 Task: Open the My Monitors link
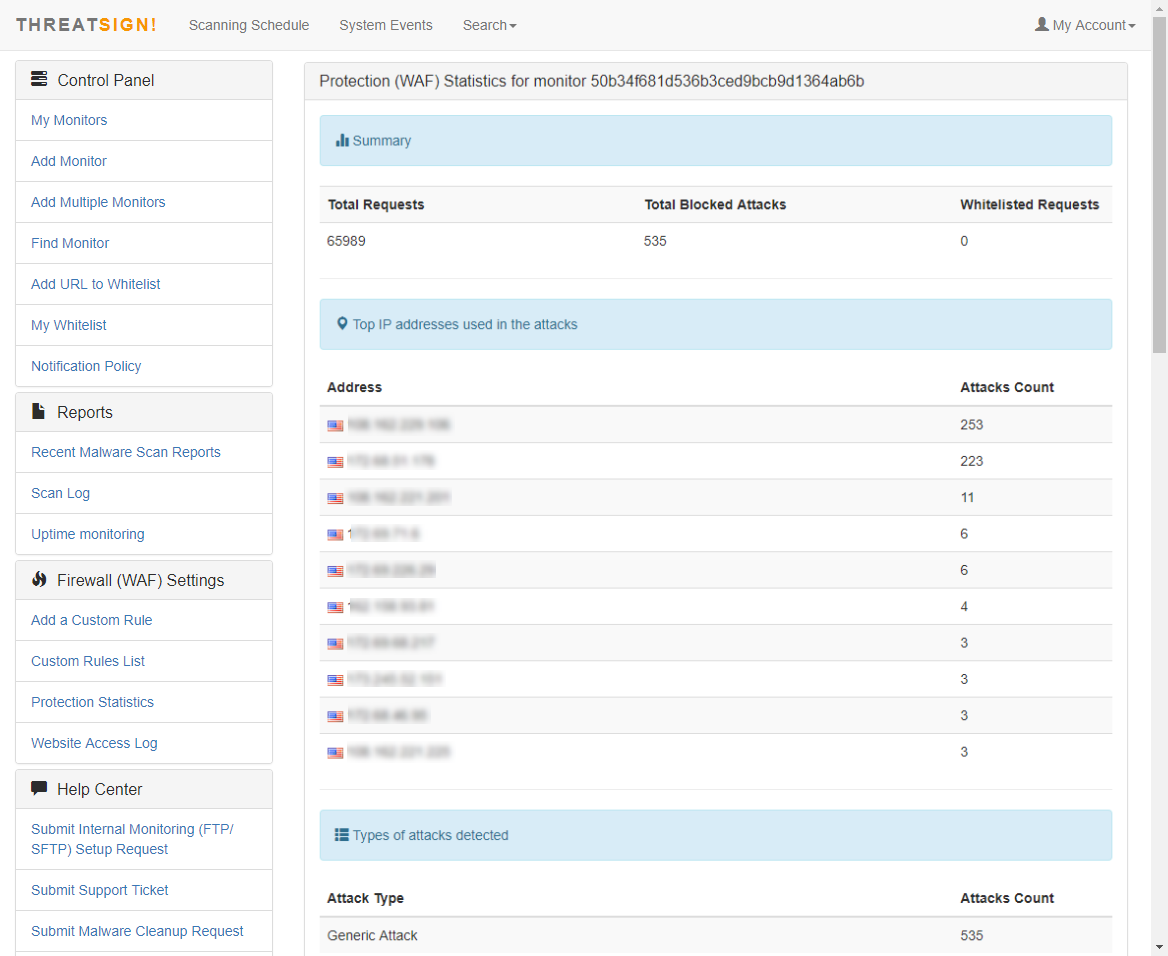point(69,120)
